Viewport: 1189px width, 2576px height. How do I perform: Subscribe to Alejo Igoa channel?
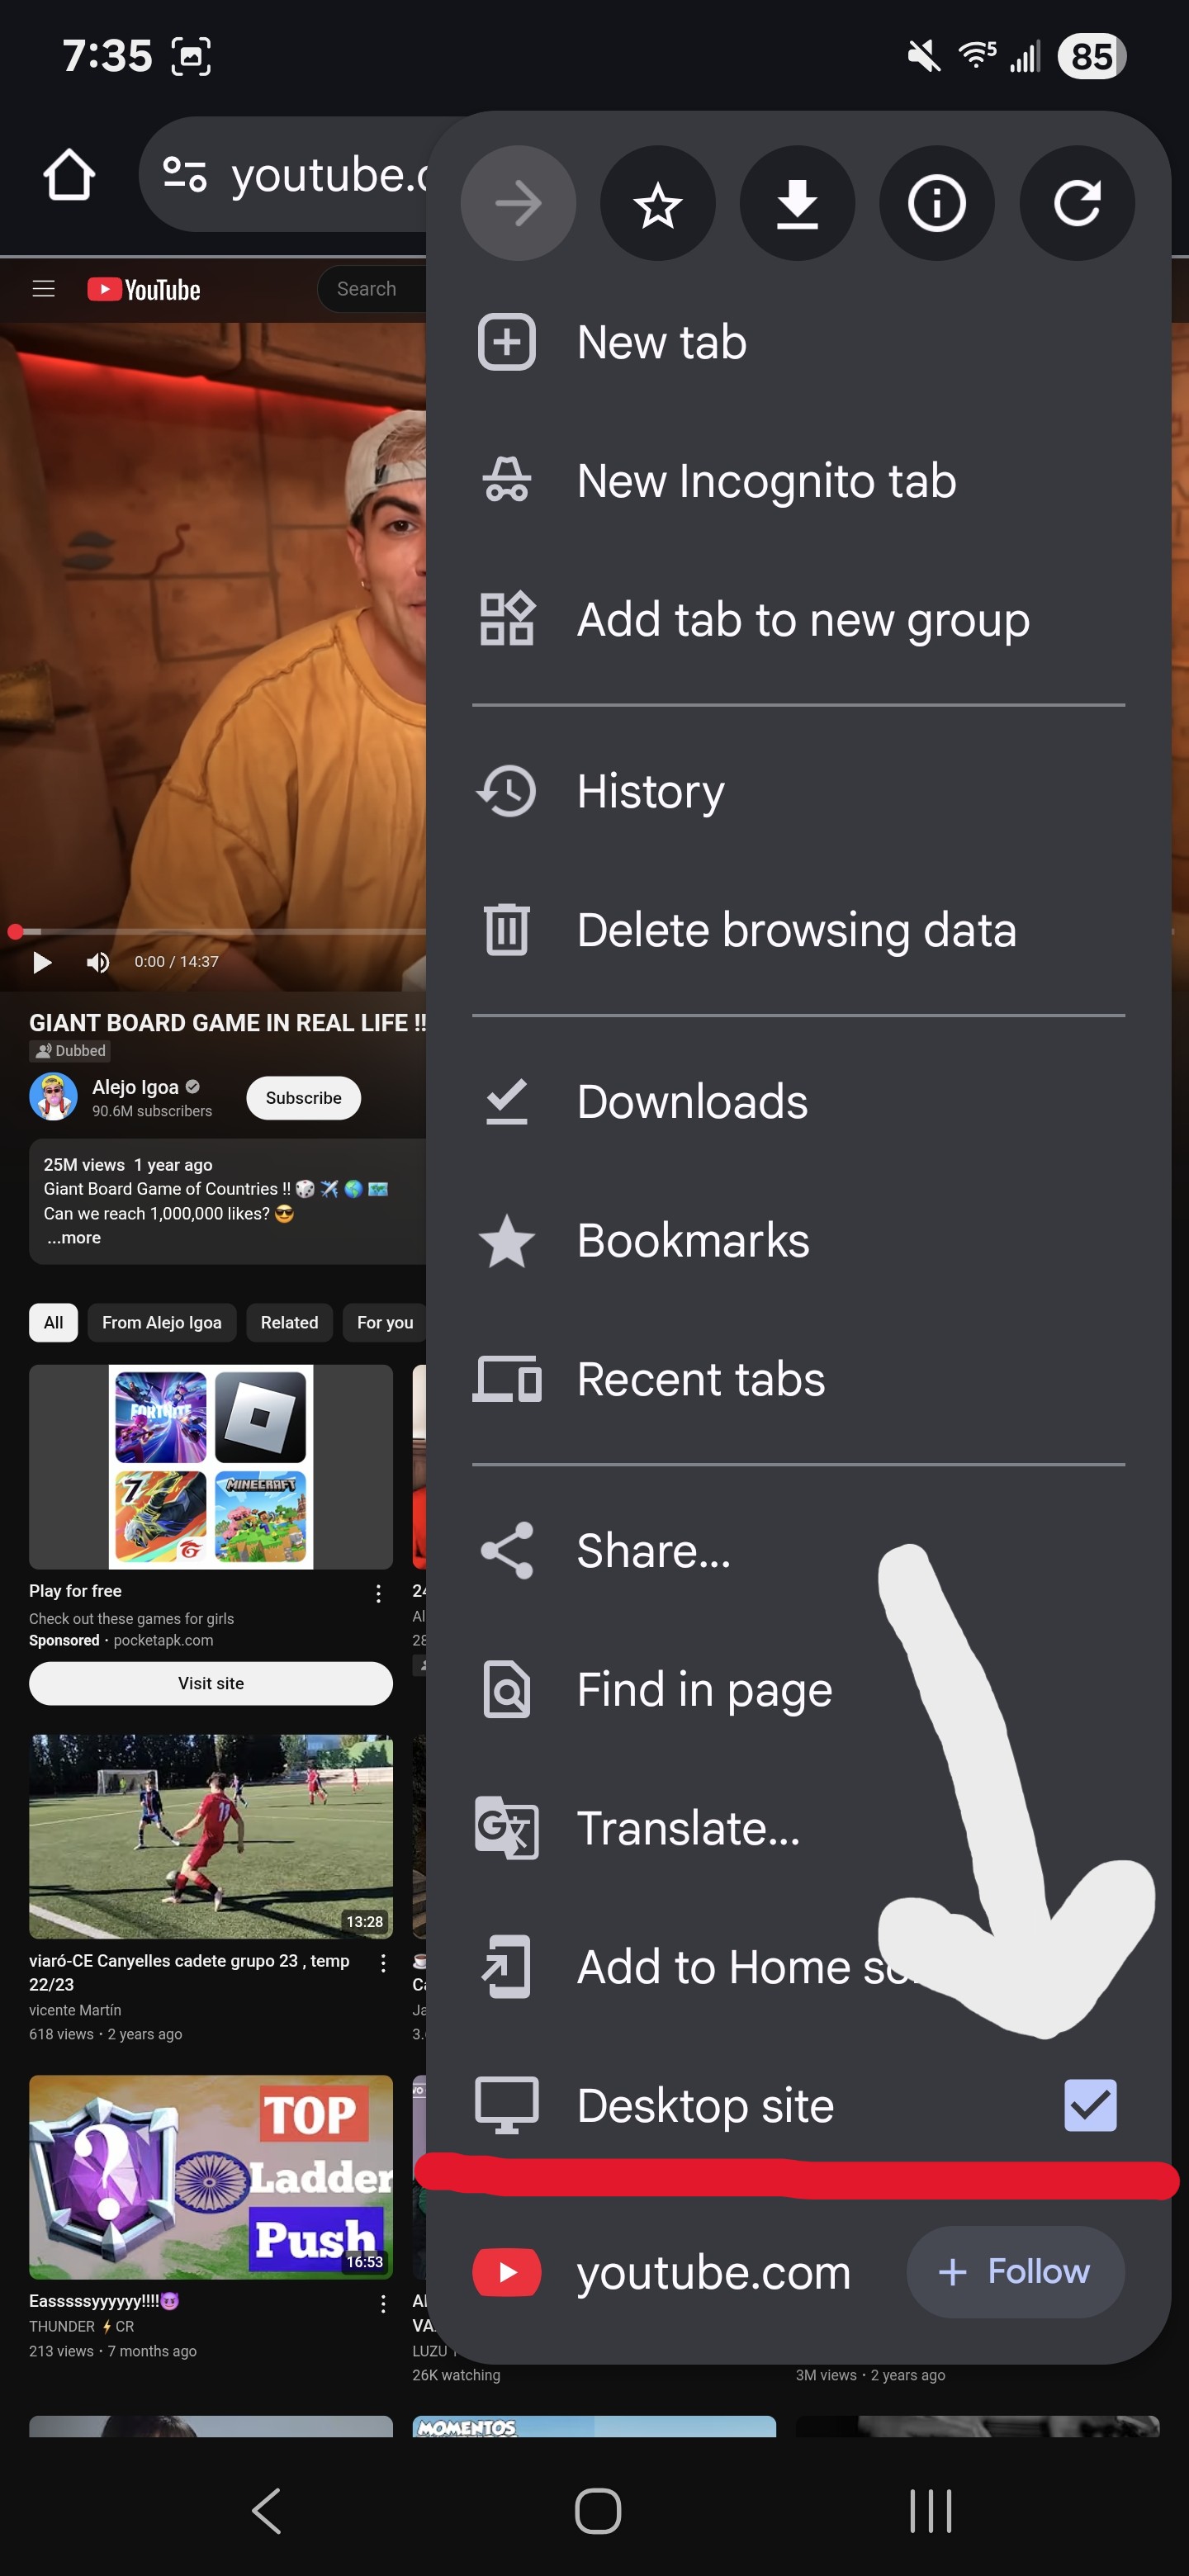pyautogui.click(x=303, y=1098)
